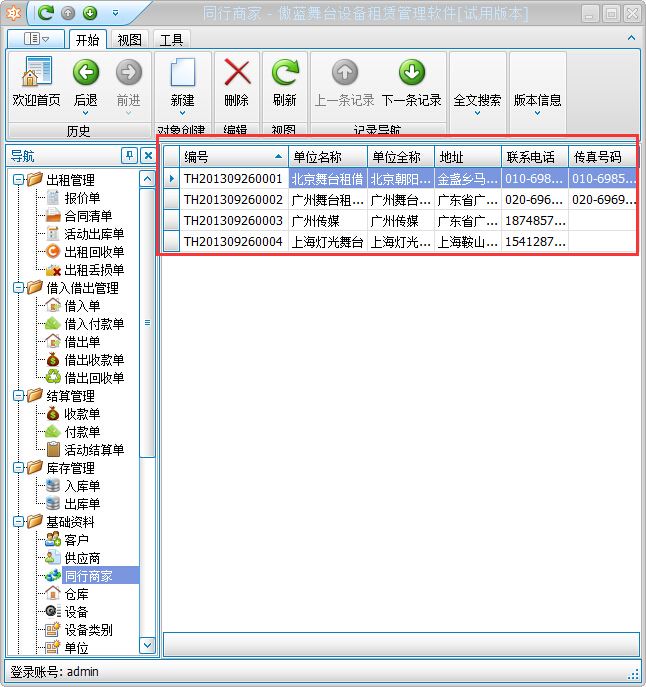Collapse the 出租管理 tree folder

19,180
